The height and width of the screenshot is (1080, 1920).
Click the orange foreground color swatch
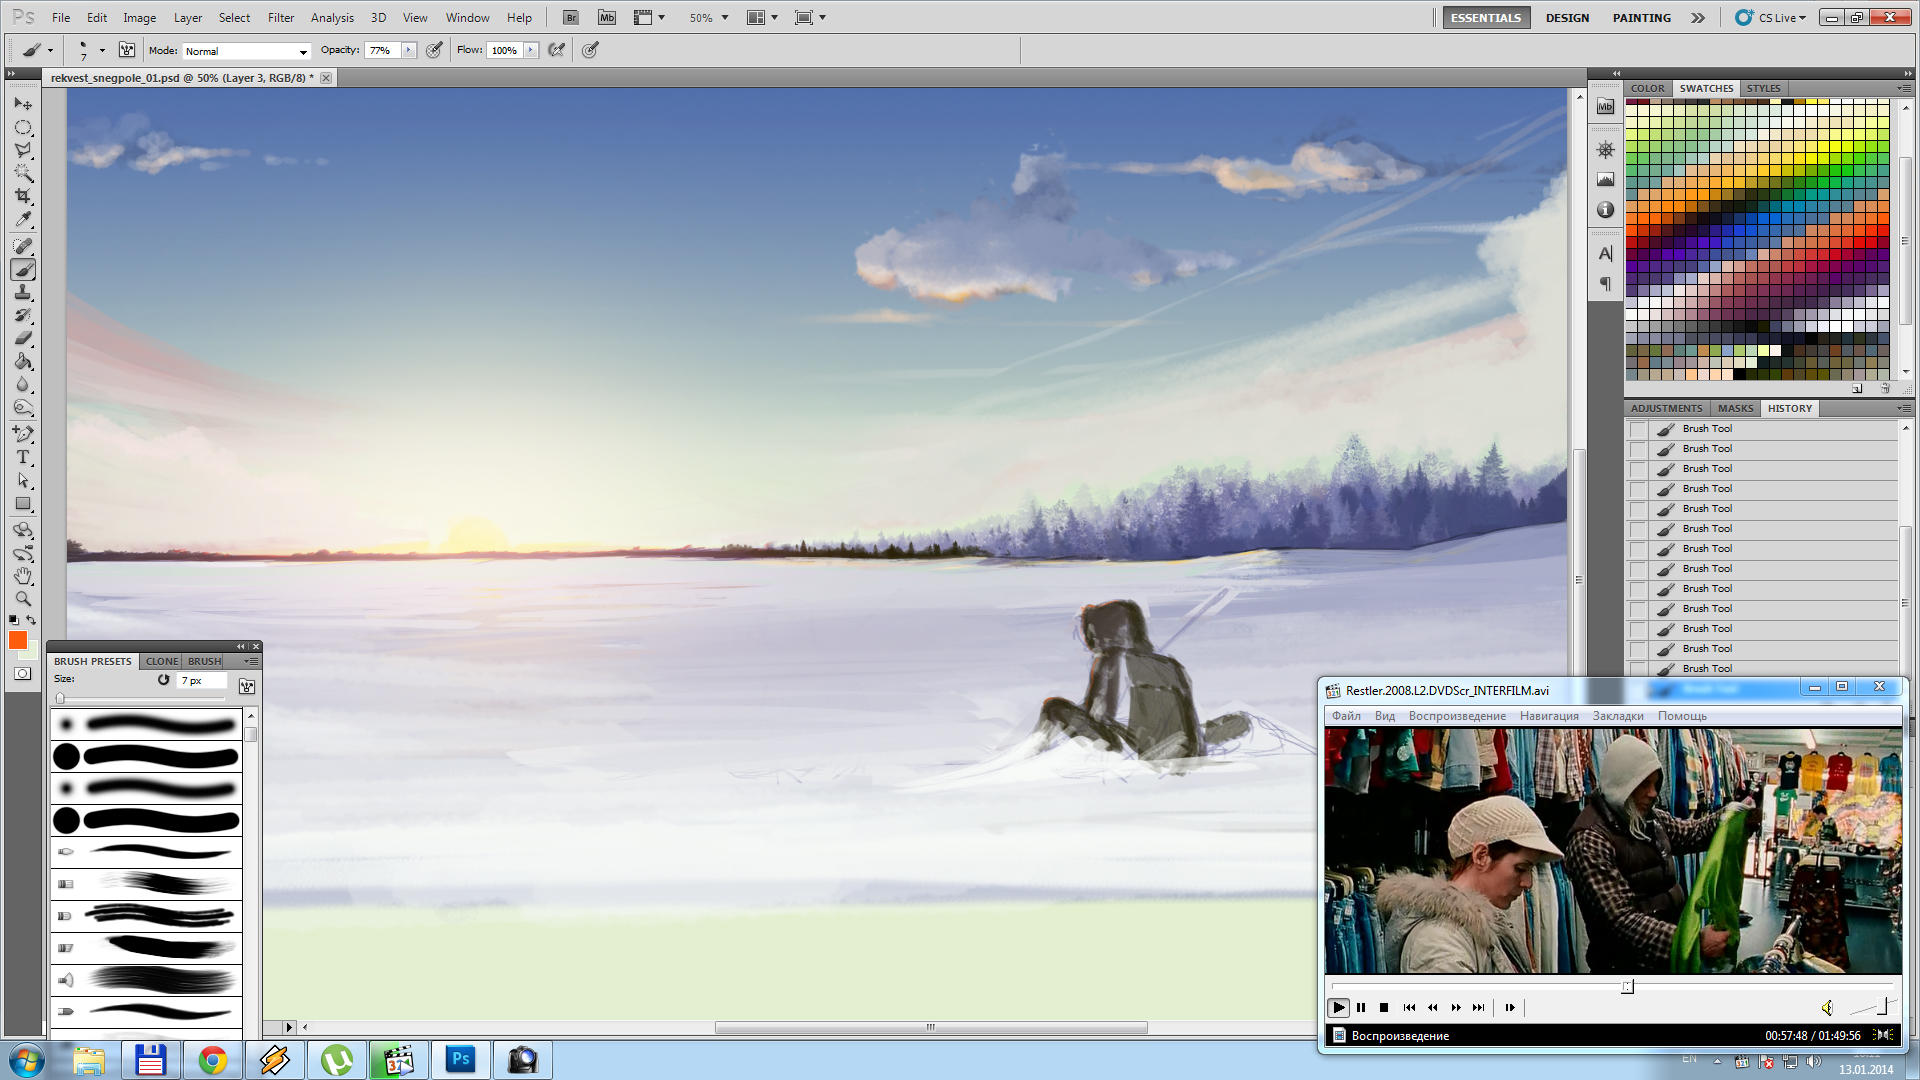coord(18,640)
